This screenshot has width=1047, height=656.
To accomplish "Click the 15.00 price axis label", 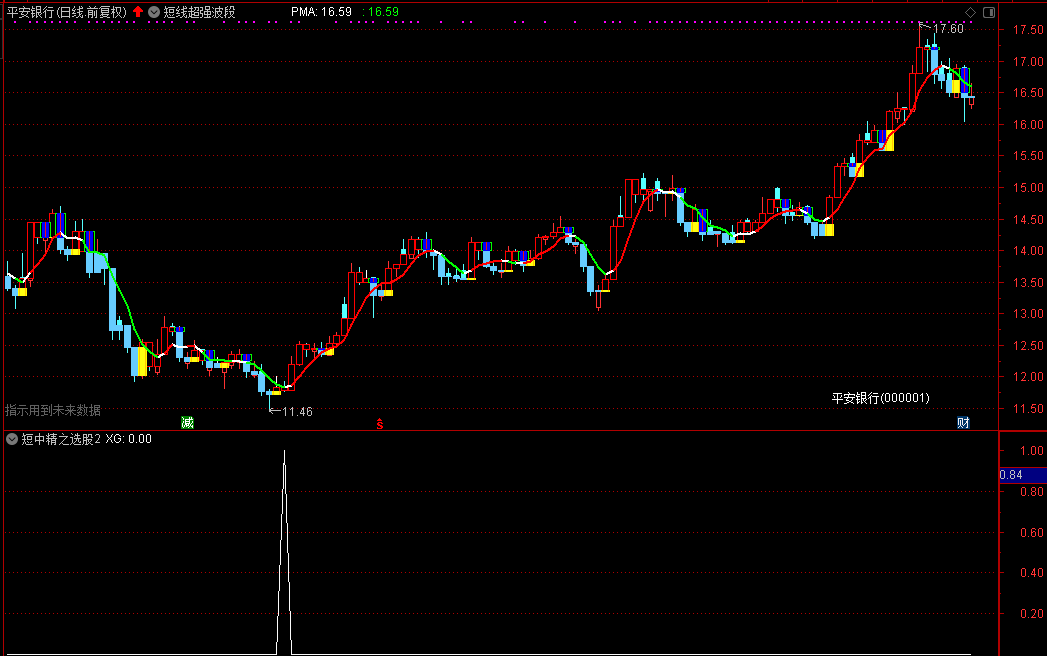I will point(1028,188).
